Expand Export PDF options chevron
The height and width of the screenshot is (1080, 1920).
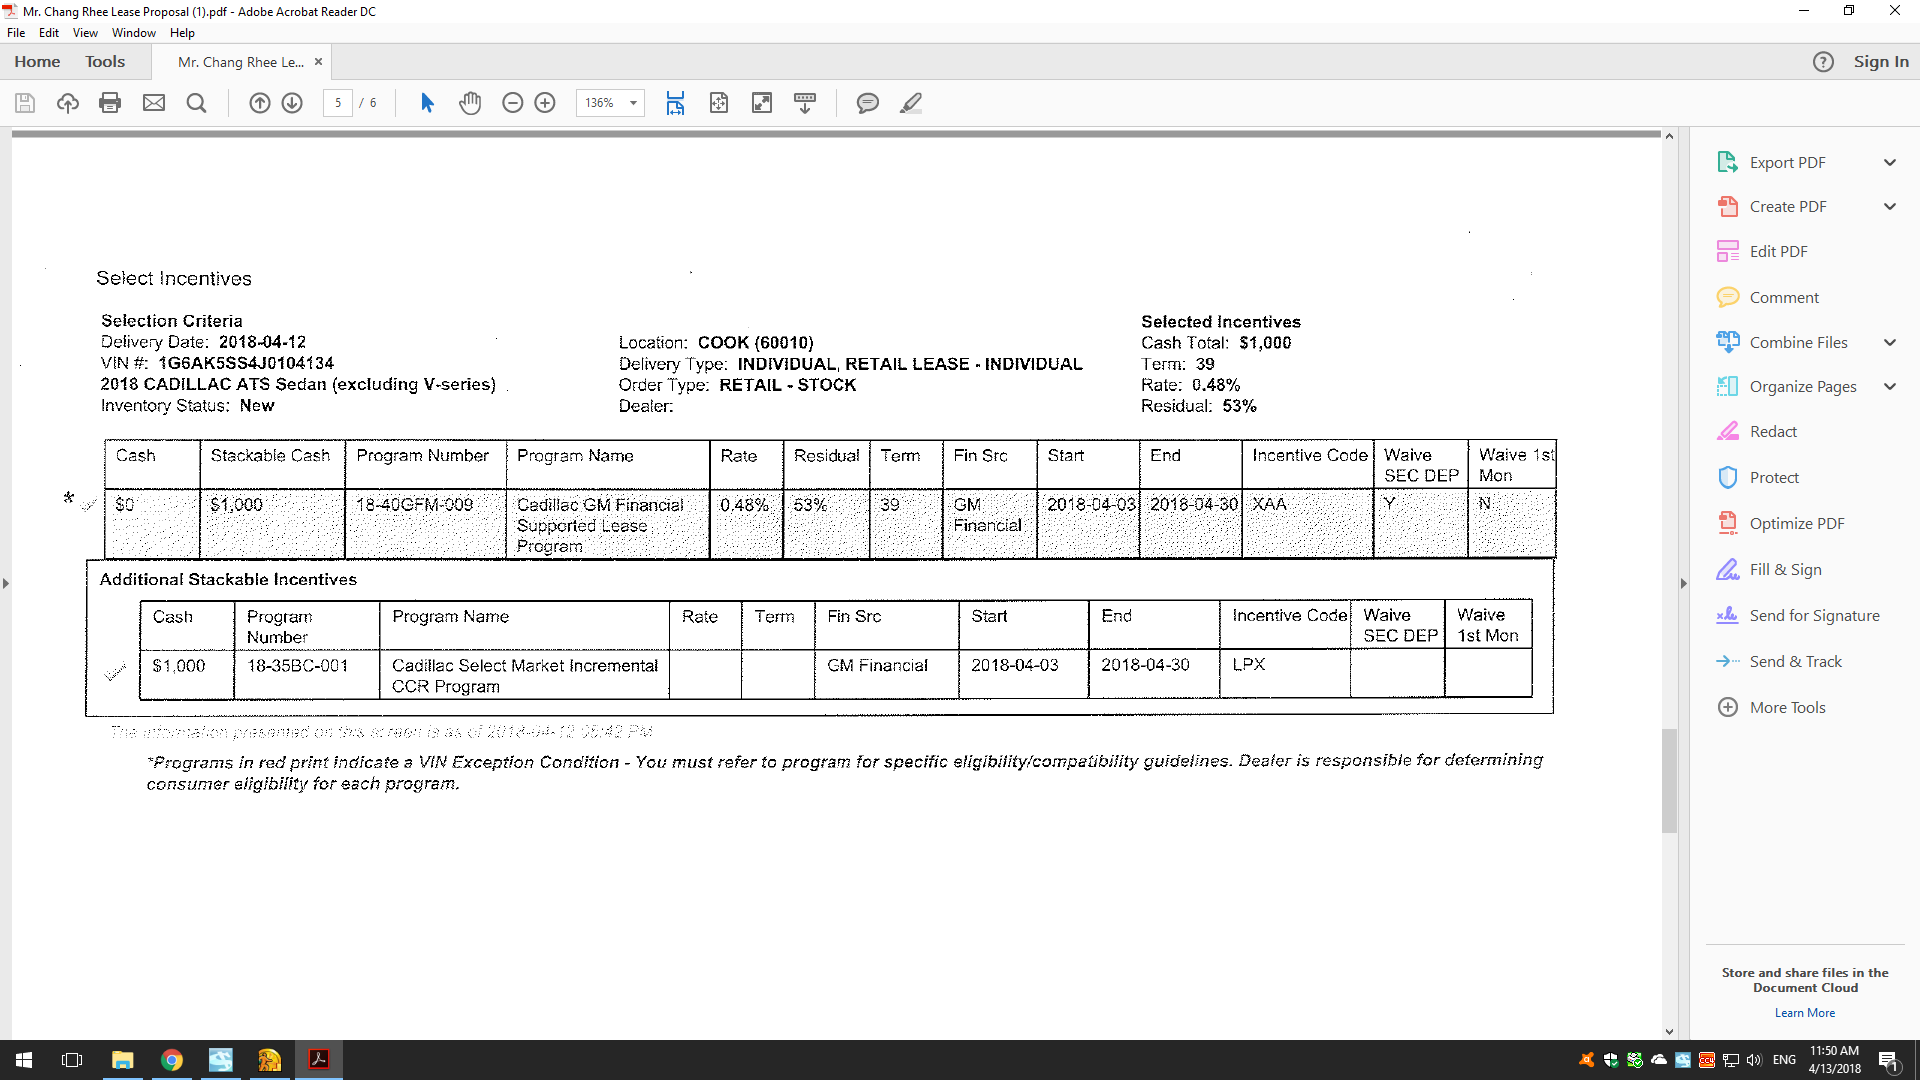pyautogui.click(x=1890, y=163)
